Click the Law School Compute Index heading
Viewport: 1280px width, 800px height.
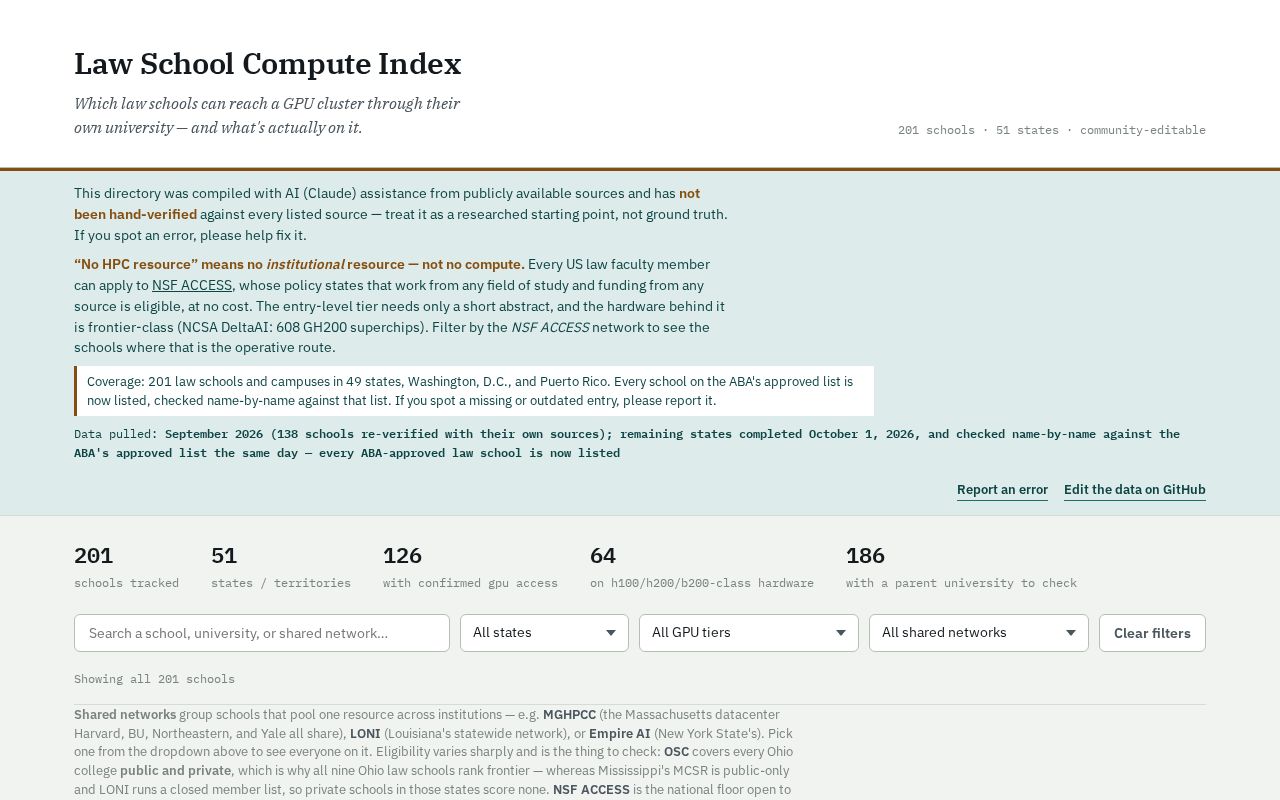click(x=268, y=64)
